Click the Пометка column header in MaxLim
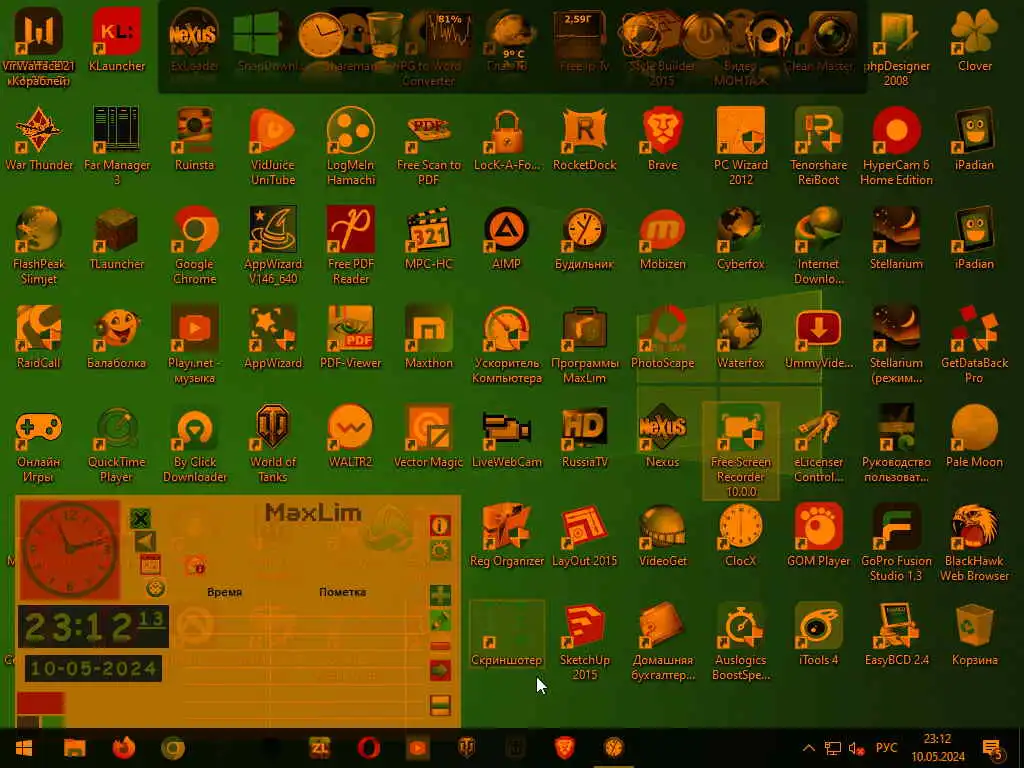This screenshot has width=1024, height=768. tap(342, 592)
